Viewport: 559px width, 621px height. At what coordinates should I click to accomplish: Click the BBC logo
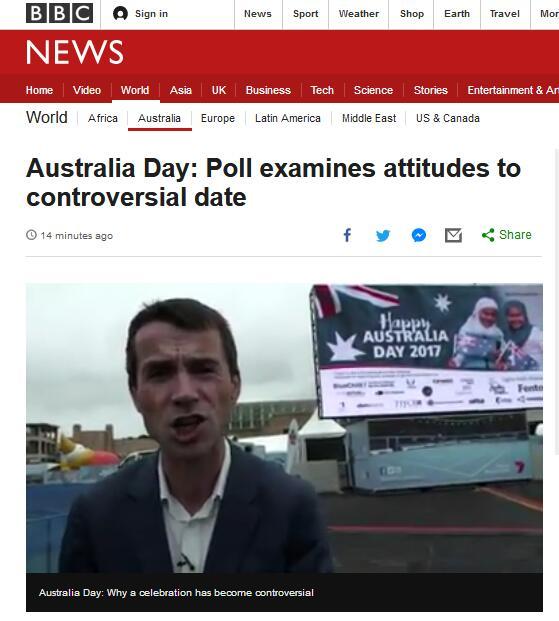59,13
